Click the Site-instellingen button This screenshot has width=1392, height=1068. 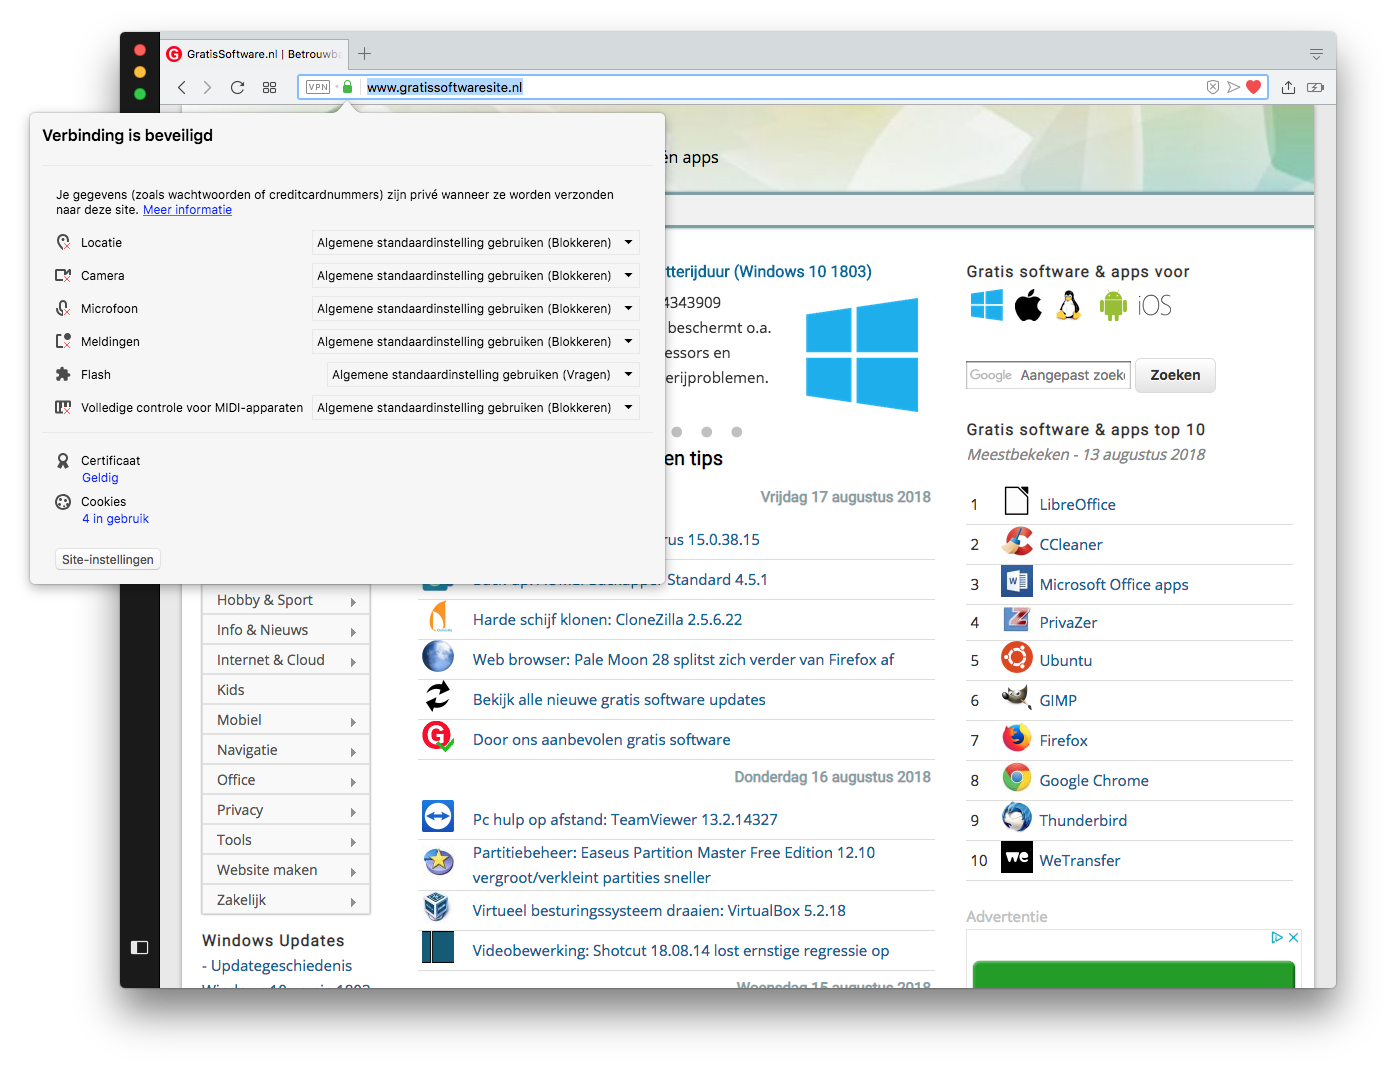pyautogui.click(x=108, y=560)
